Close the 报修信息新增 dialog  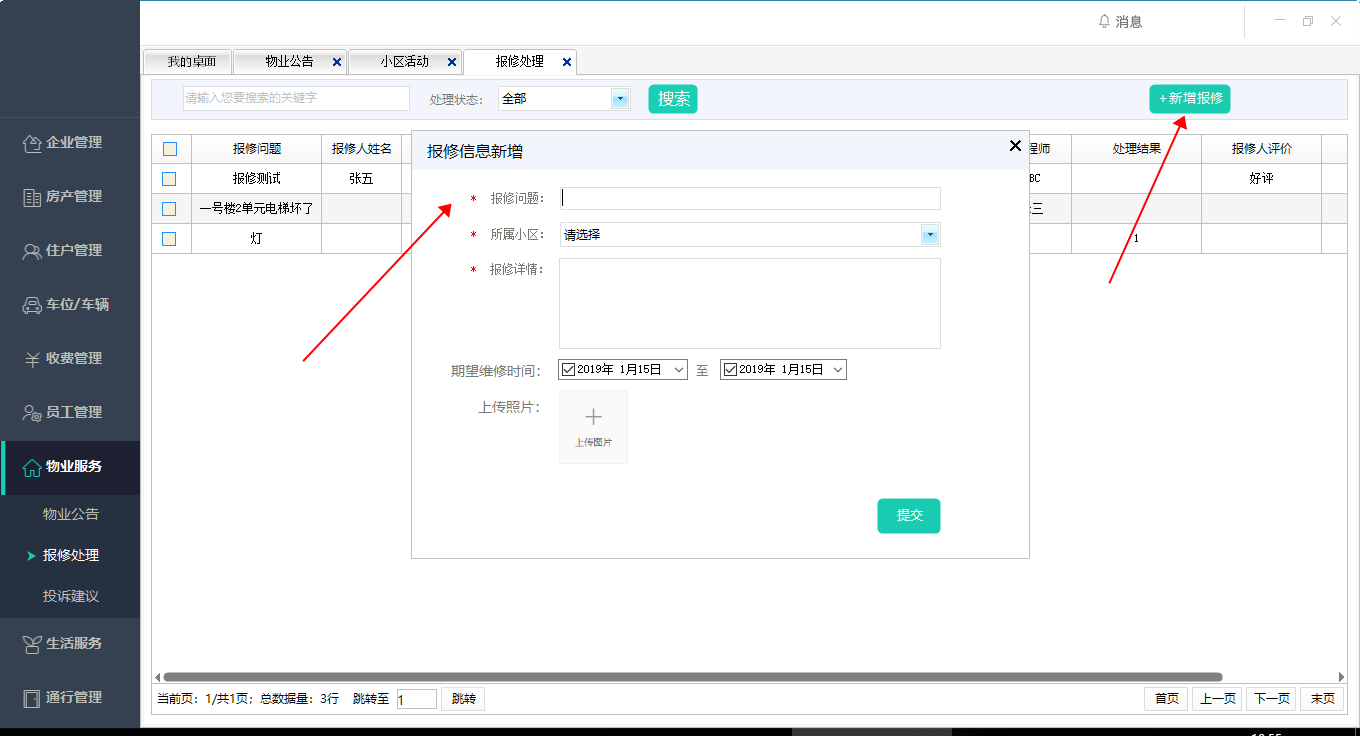pyautogui.click(x=1015, y=146)
